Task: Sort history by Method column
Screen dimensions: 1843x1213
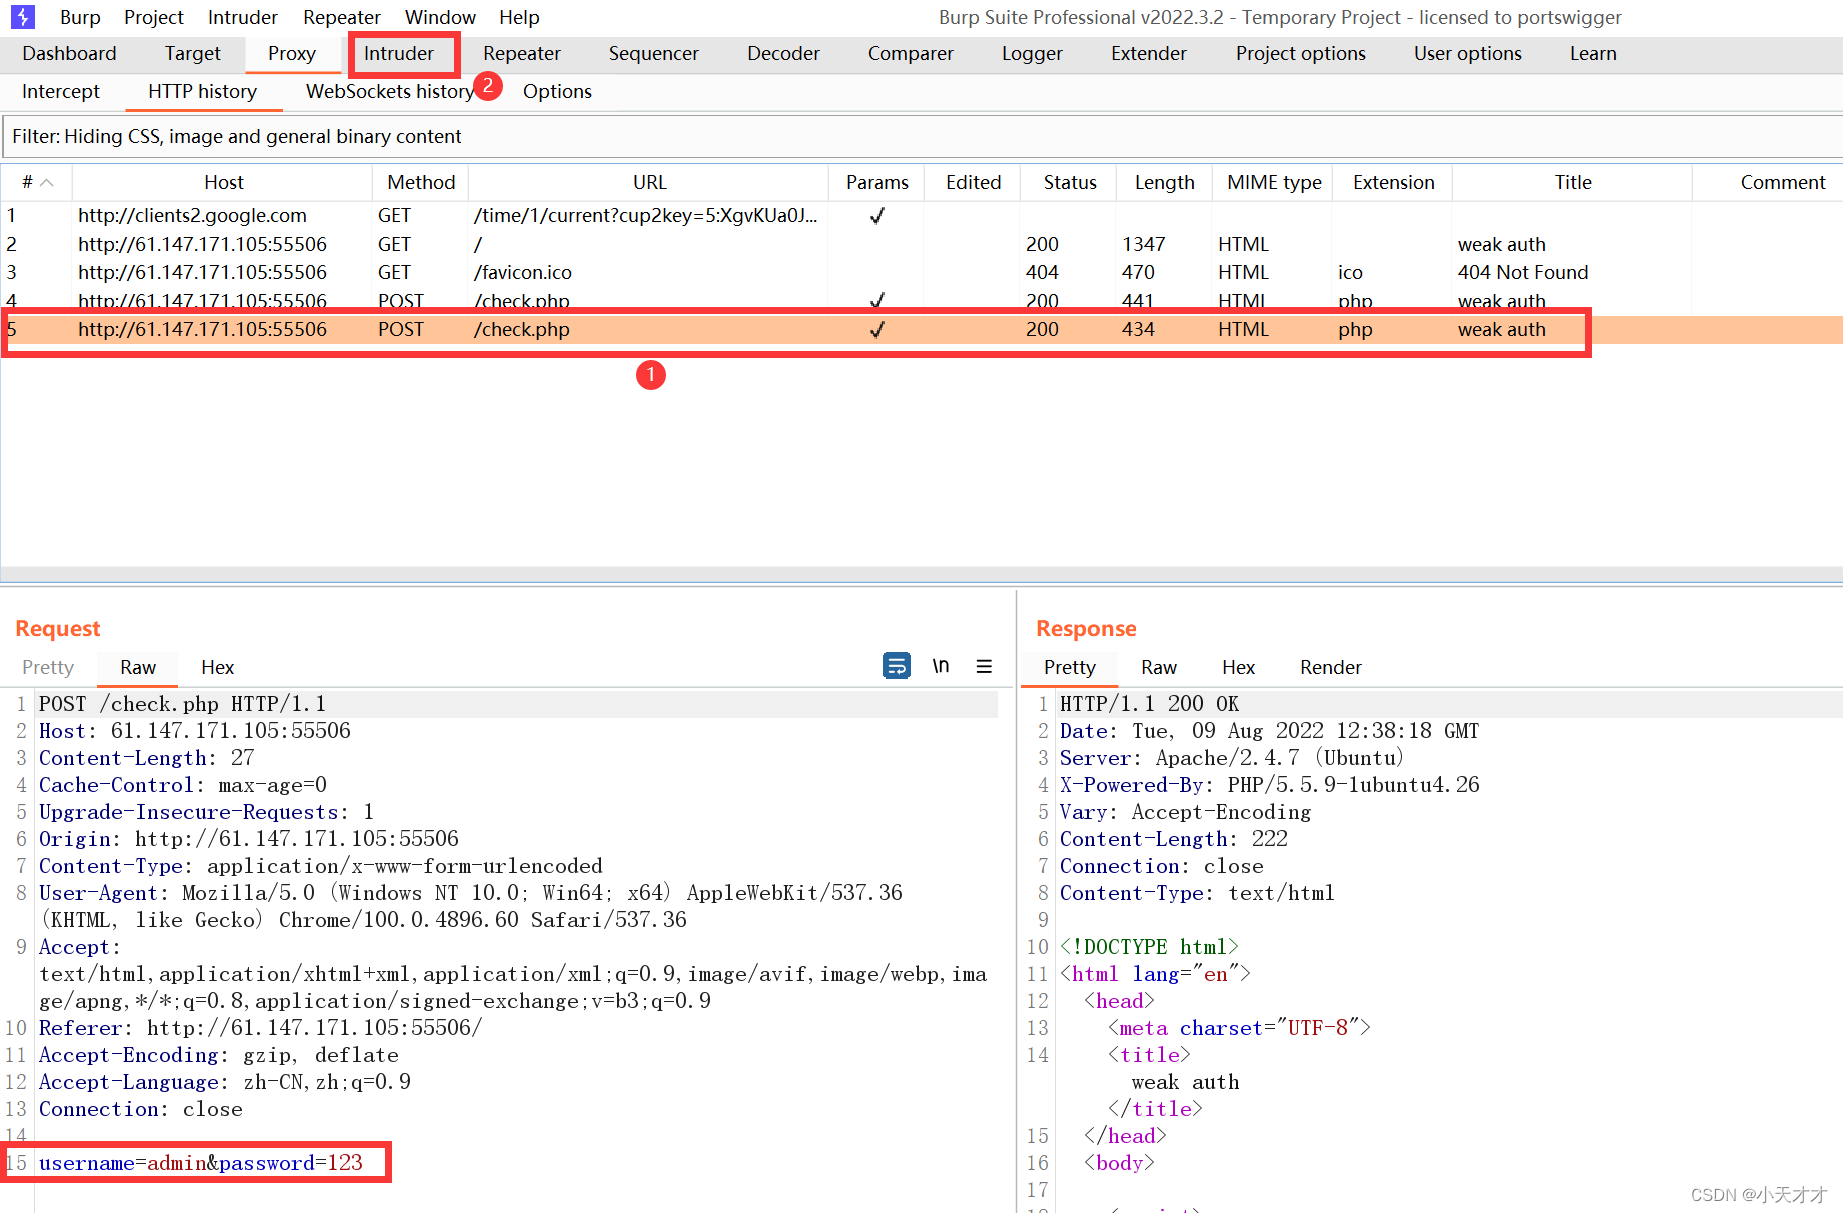Action: tap(421, 182)
